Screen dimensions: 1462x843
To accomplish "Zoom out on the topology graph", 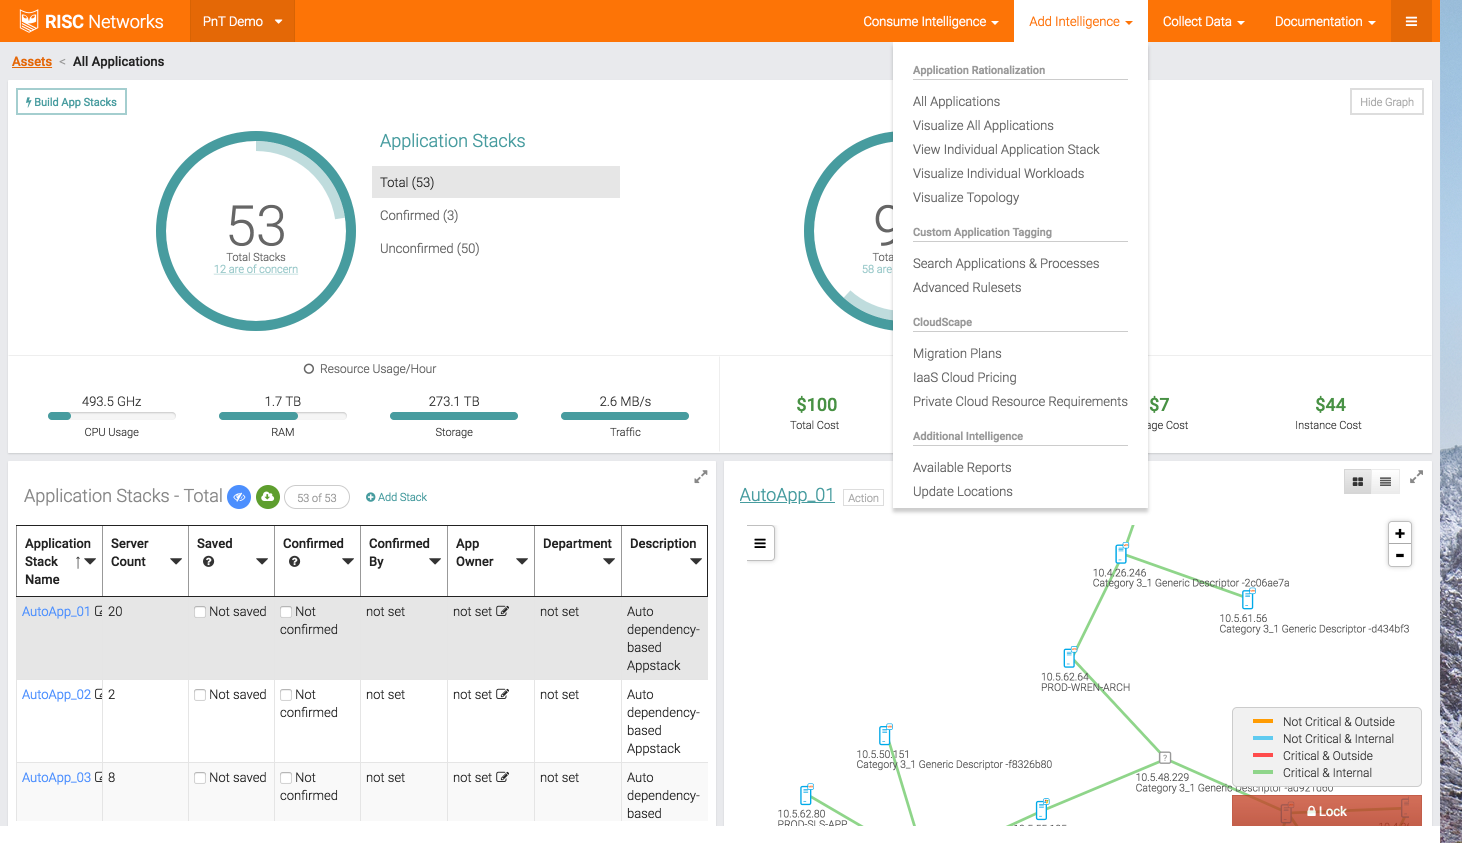I will tap(1400, 556).
